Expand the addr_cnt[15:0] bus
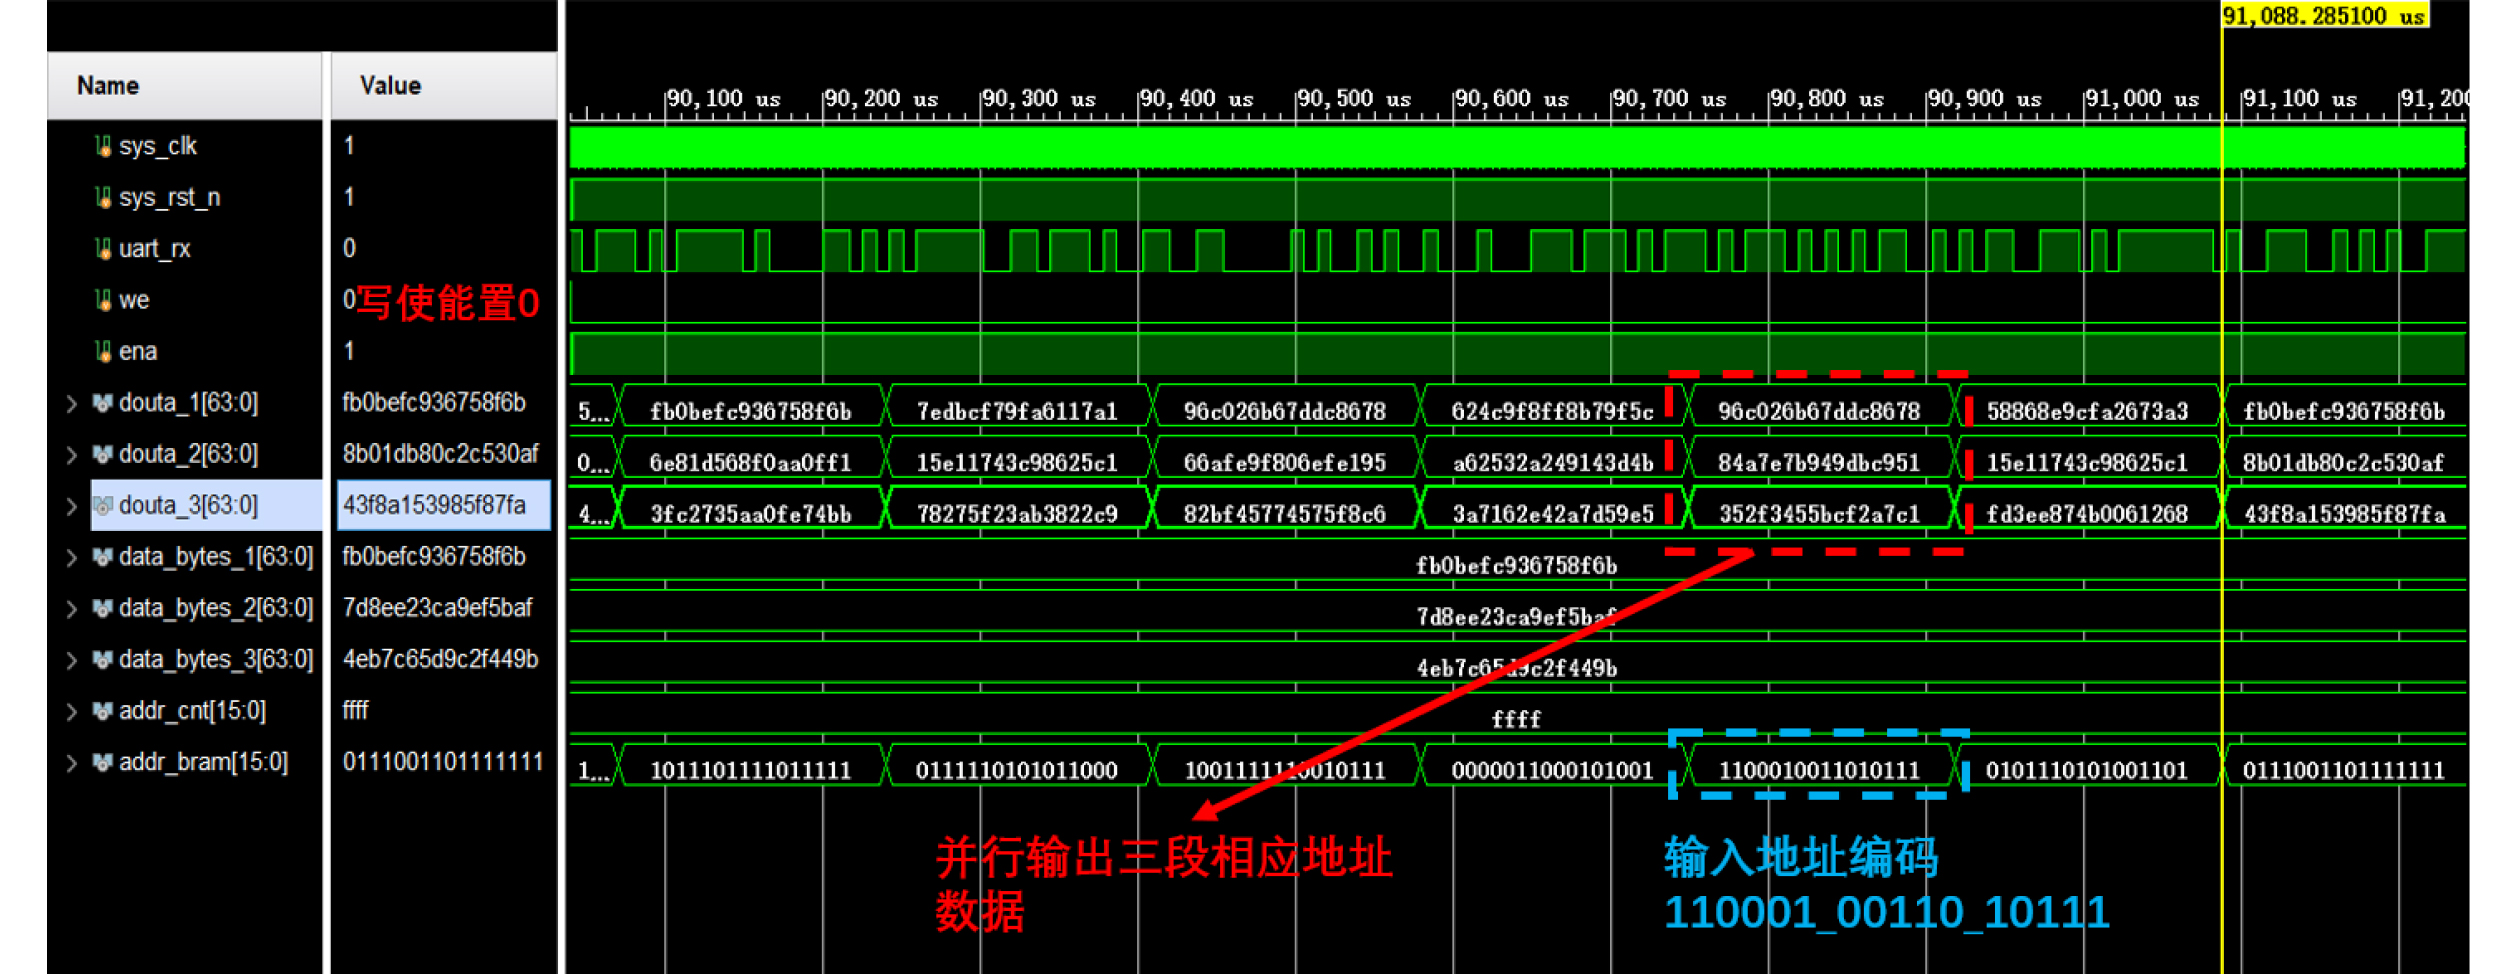The height and width of the screenshot is (974, 2520). [71, 711]
